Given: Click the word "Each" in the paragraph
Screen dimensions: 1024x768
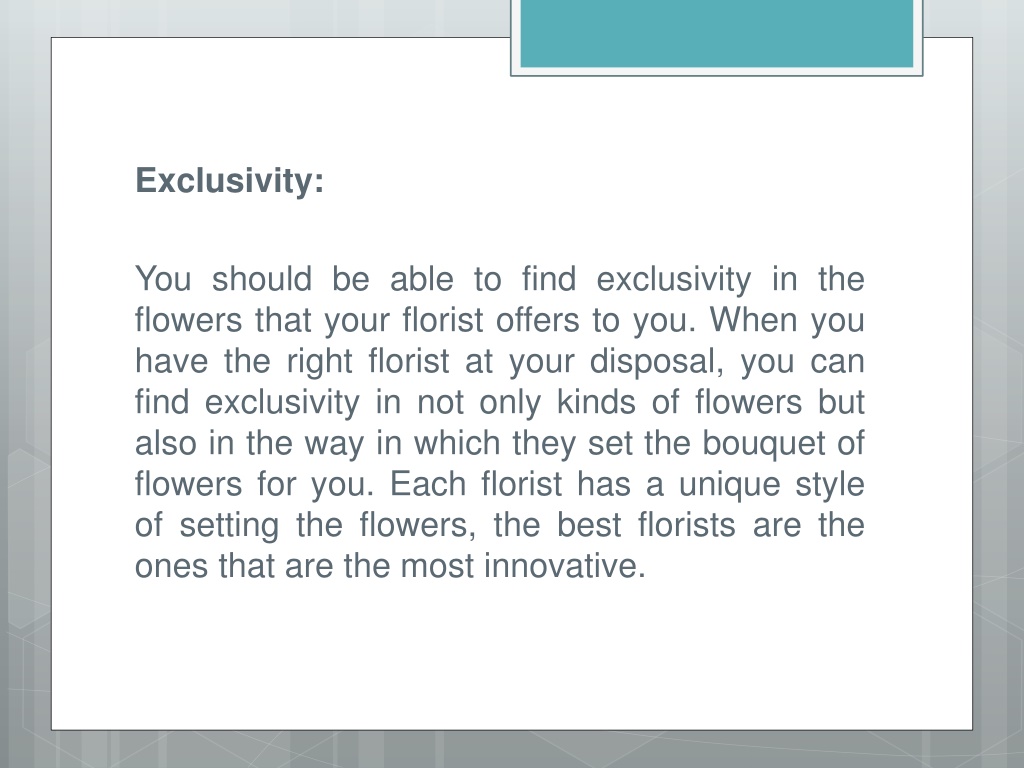Looking at the screenshot, I should click(428, 485).
